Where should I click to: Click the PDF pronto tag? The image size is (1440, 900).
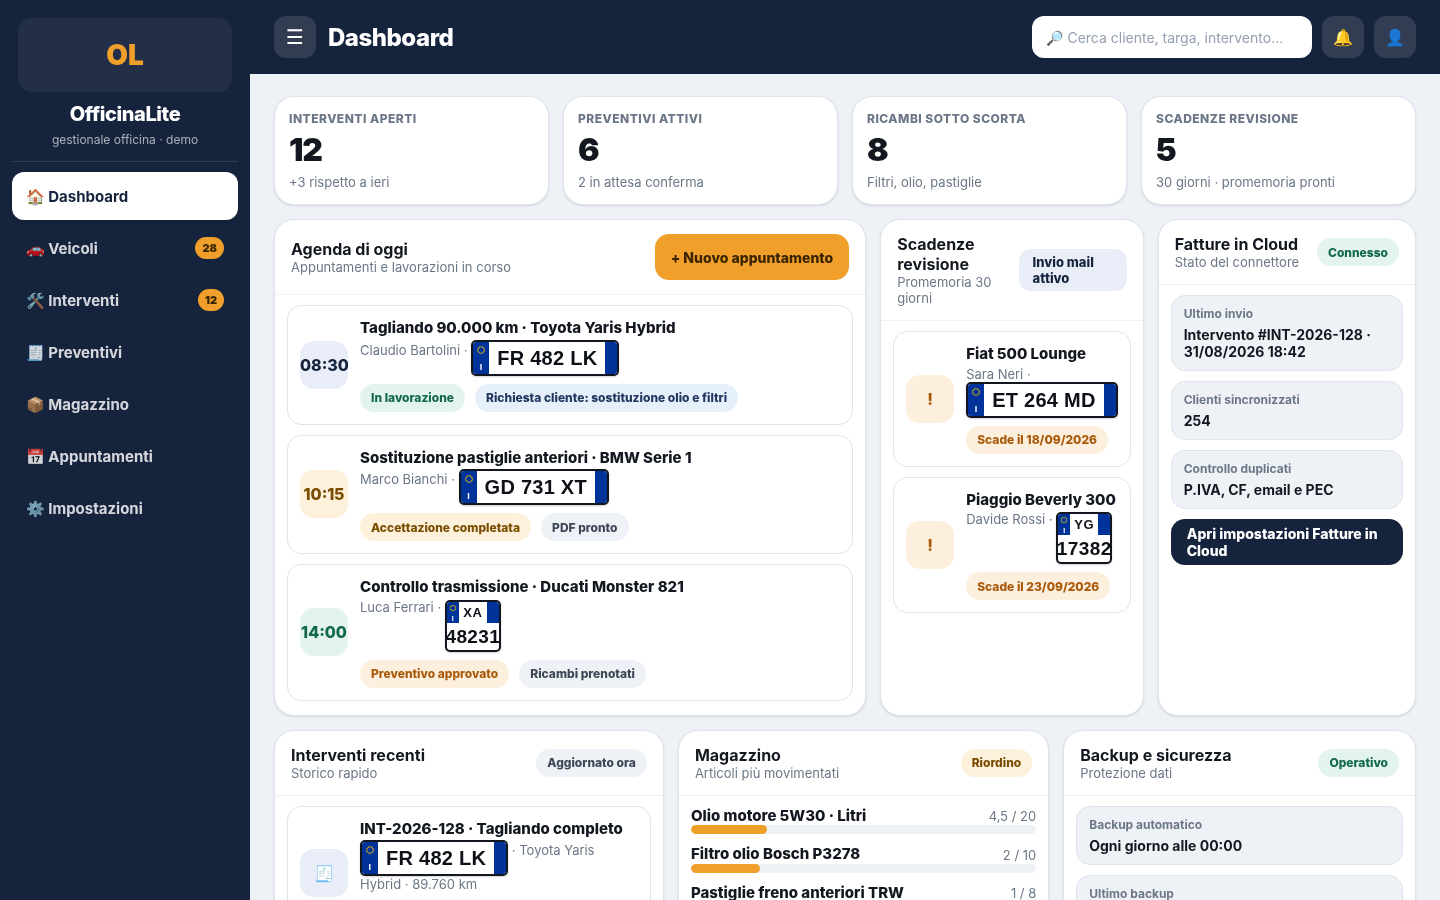point(585,527)
